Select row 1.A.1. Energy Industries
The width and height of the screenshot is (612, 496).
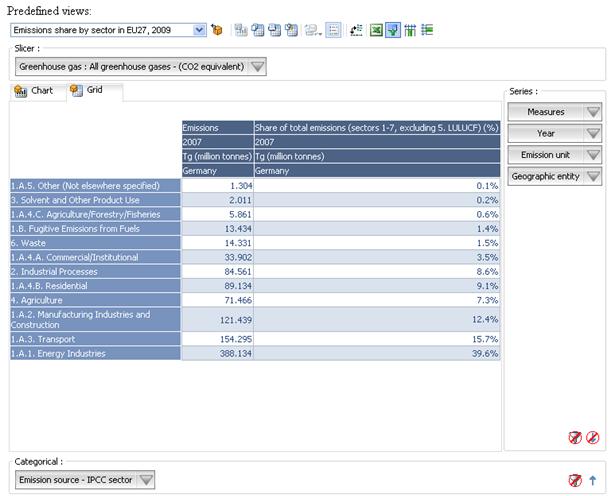(x=95, y=354)
